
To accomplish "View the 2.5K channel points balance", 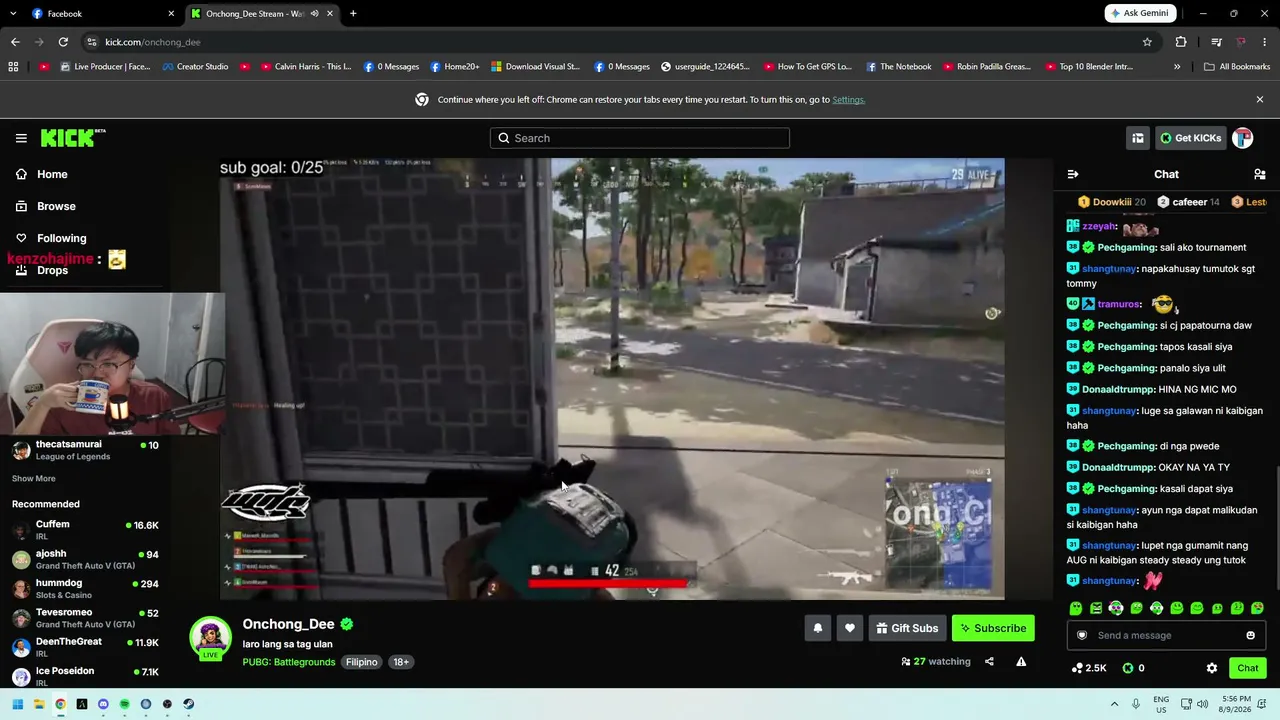I will coord(1089,668).
